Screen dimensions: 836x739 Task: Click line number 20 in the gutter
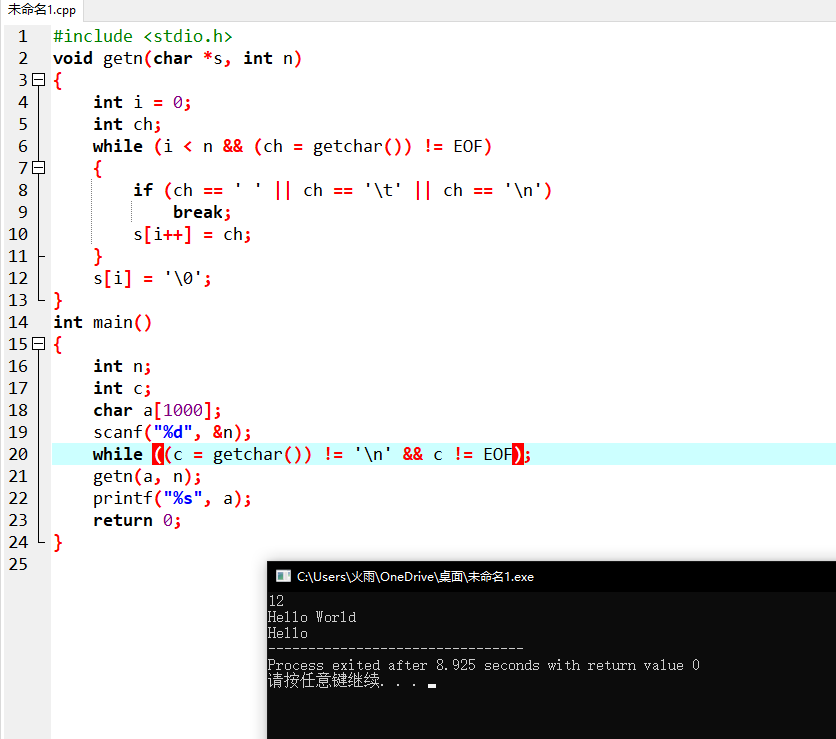click(x=18, y=454)
